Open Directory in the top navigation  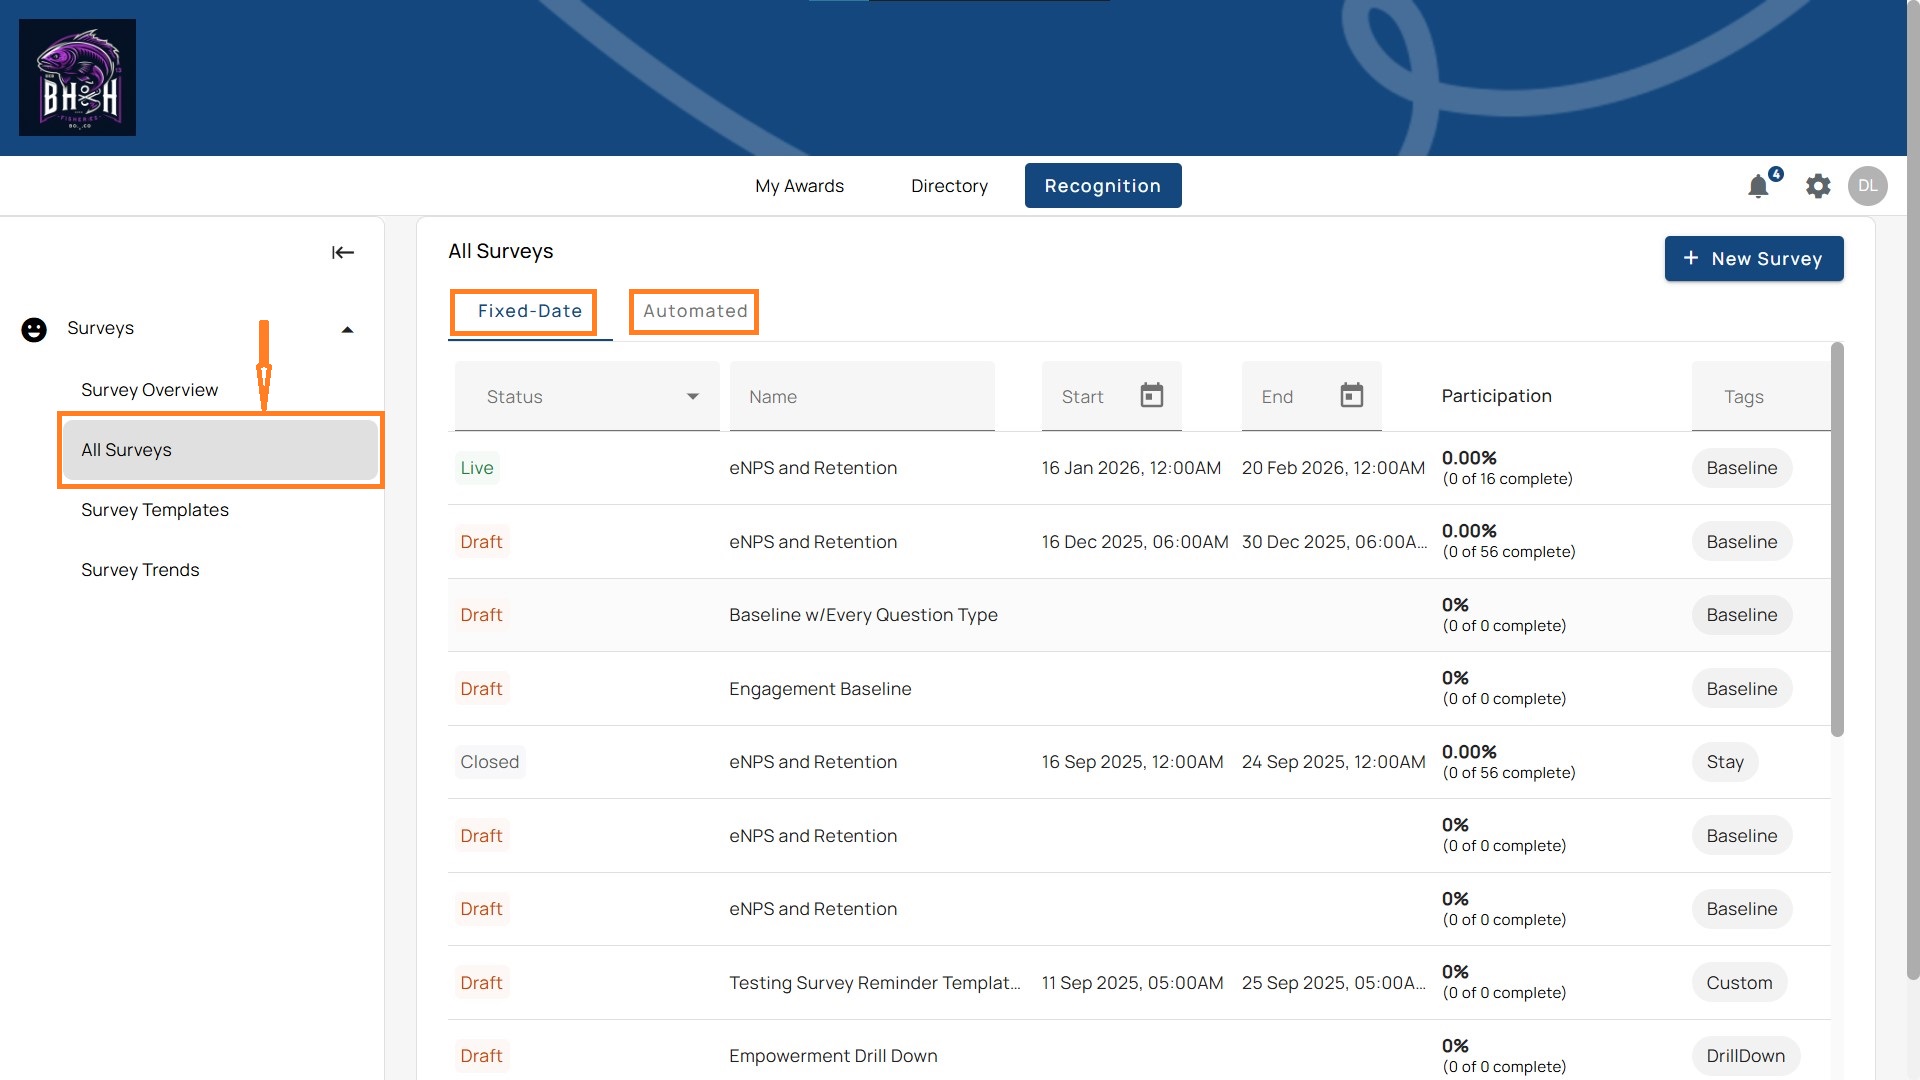click(x=949, y=186)
